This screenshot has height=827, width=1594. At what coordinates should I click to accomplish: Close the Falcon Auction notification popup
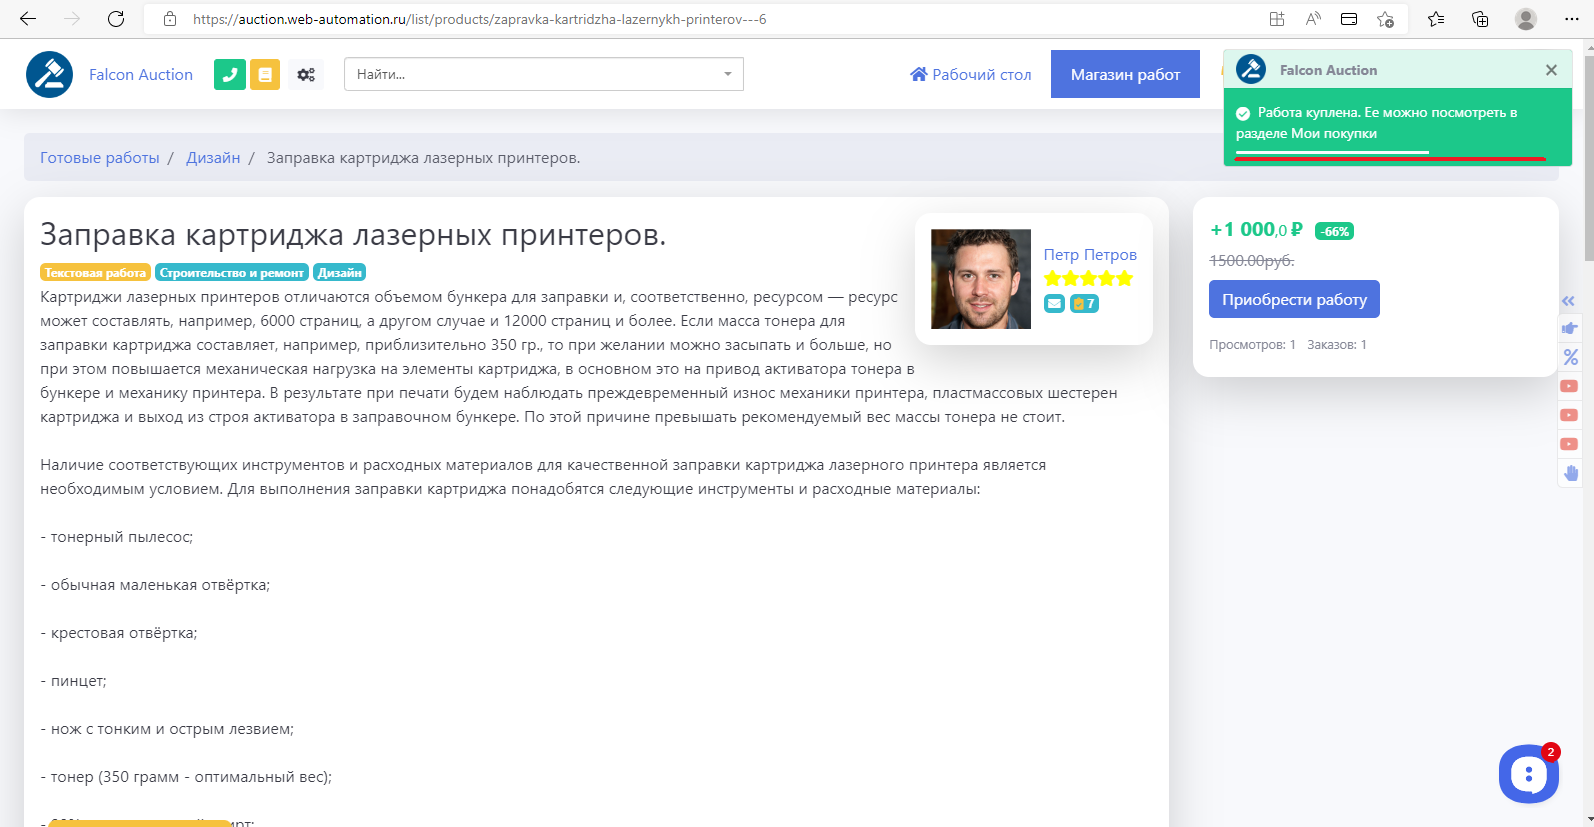[1551, 70]
